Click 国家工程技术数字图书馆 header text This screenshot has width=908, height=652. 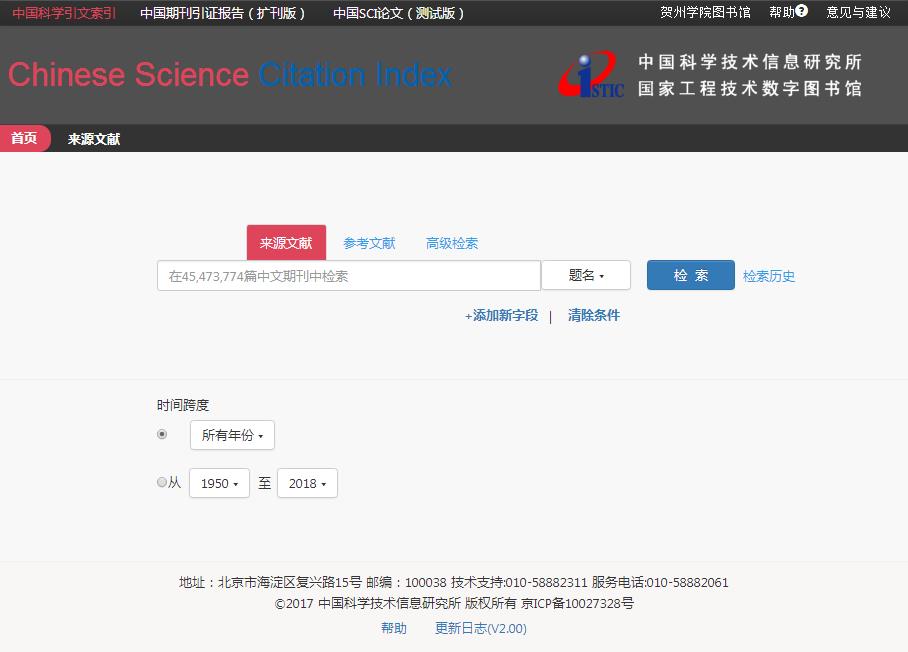click(750, 89)
